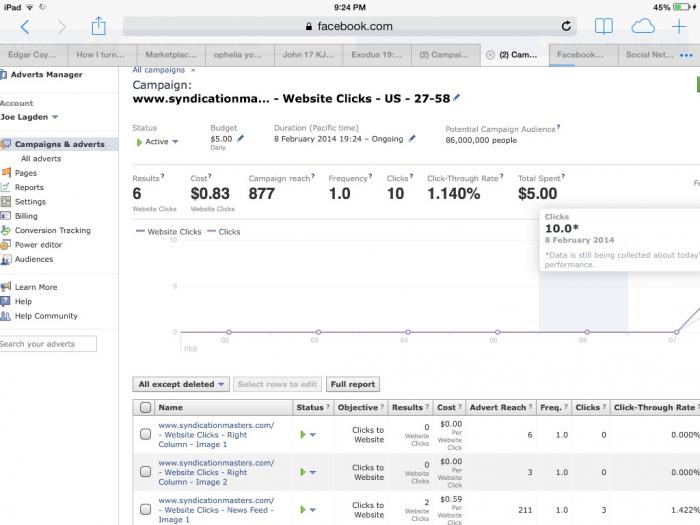
Task: Open the All adverts sidebar link
Action: pyautogui.click(x=41, y=158)
